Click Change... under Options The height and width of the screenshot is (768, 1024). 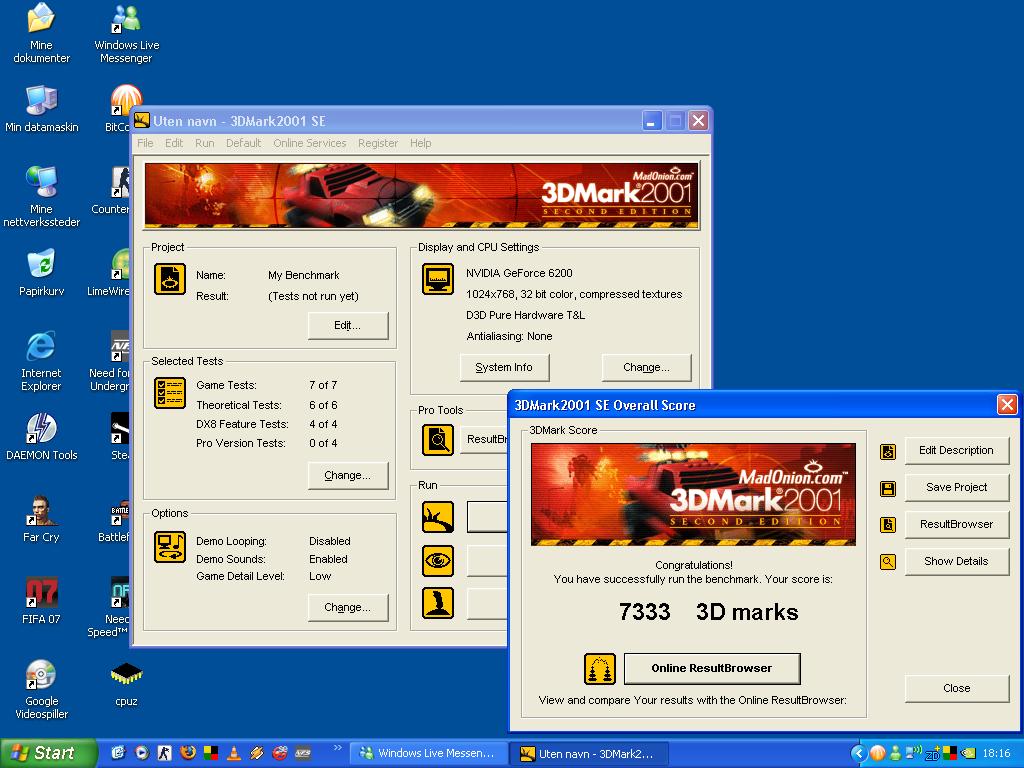(347, 607)
